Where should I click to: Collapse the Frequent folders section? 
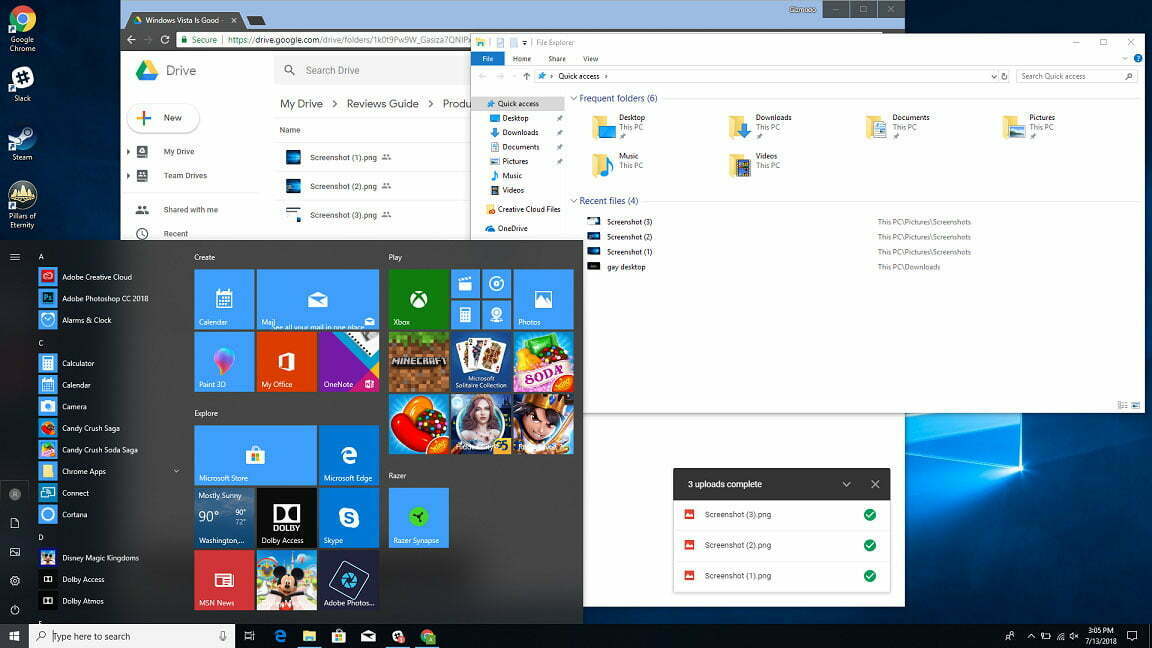pos(574,98)
